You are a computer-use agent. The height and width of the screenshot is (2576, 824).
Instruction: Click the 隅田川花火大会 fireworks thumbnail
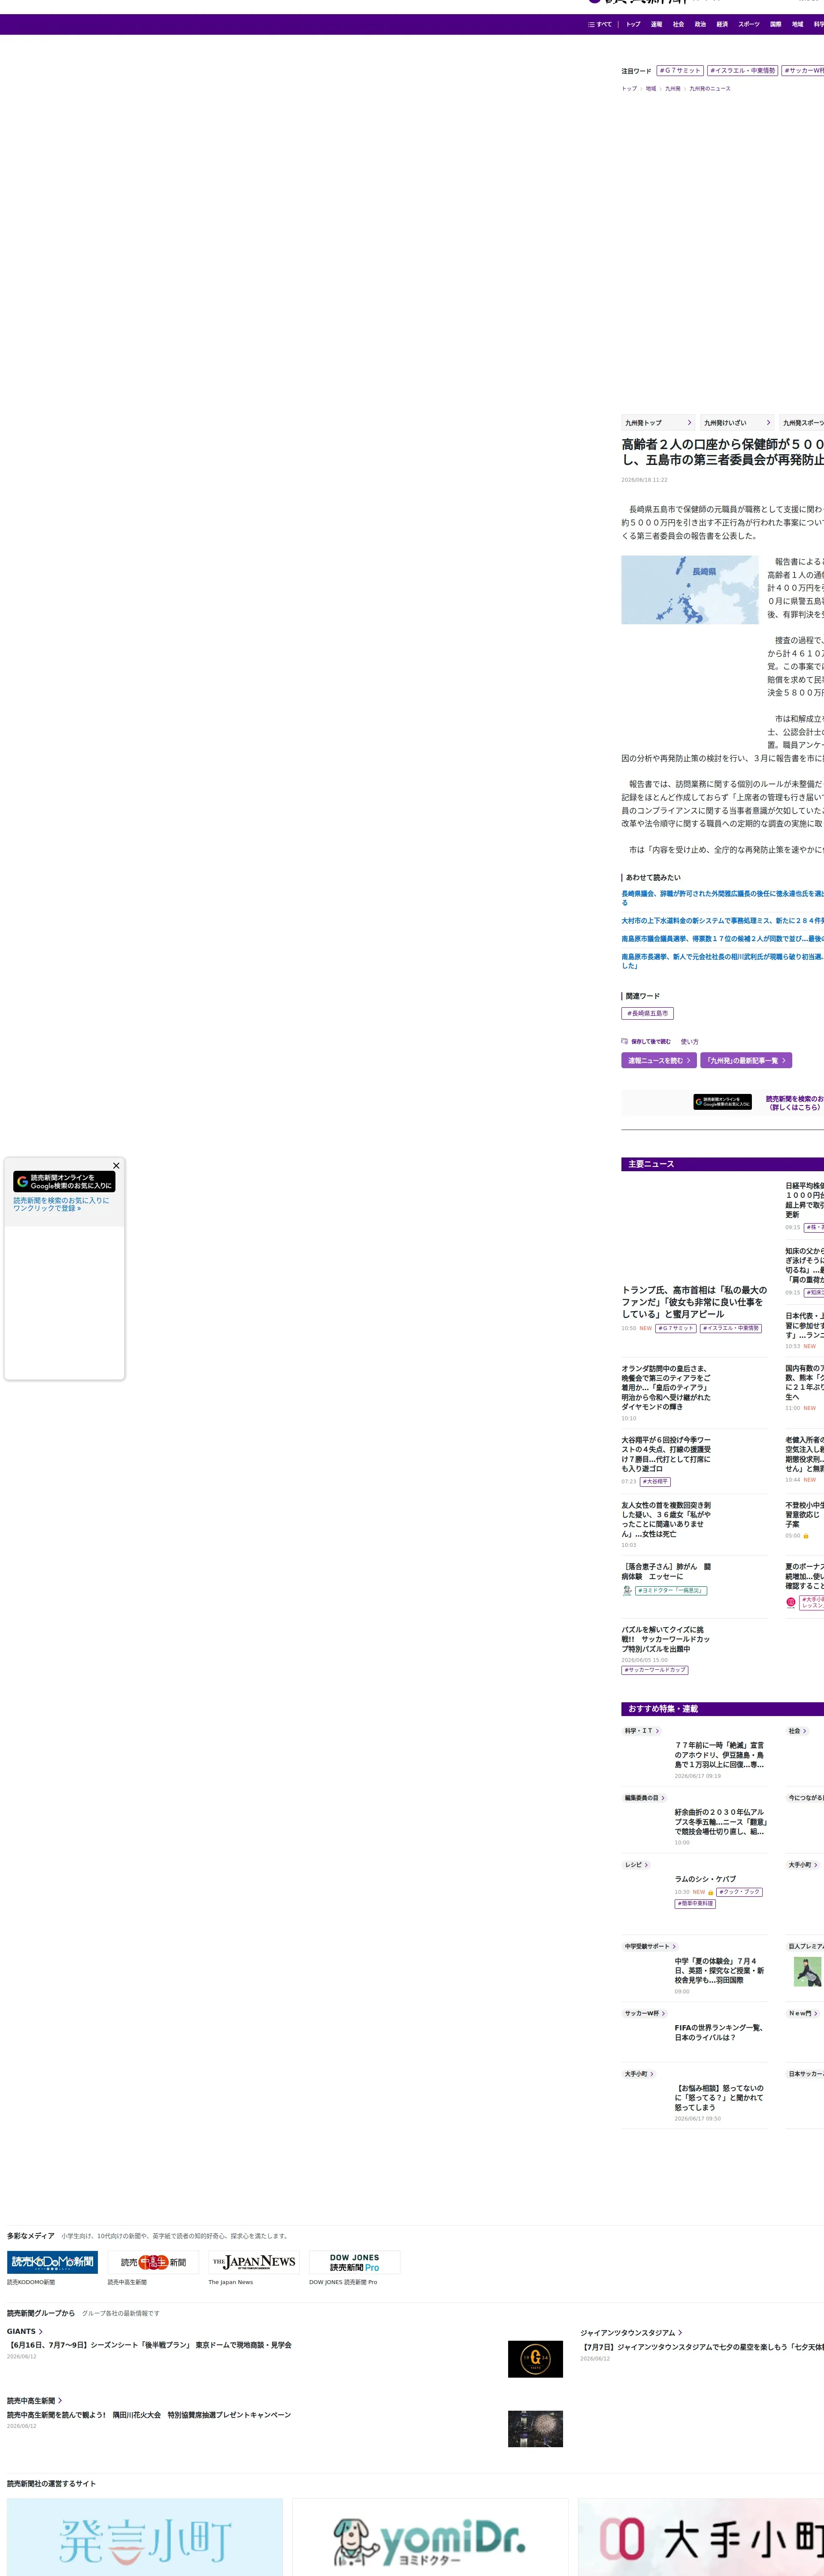pos(535,2429)
